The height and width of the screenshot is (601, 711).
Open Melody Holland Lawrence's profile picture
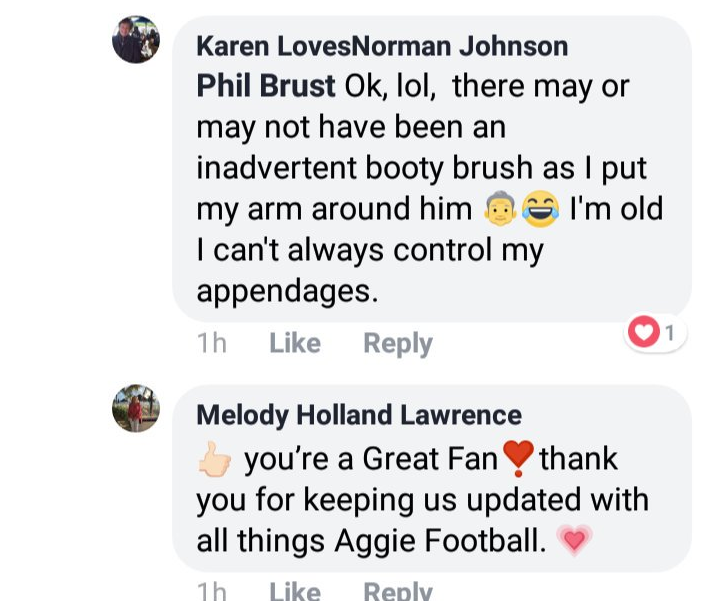click(x=136, y=408)
